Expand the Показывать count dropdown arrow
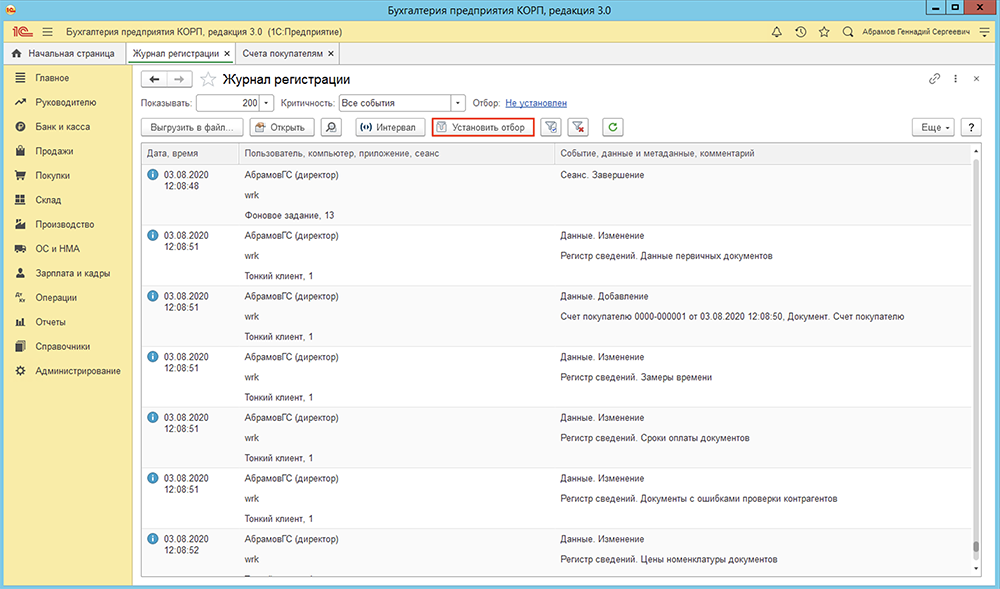The image size is (1000, 589). 267,103
